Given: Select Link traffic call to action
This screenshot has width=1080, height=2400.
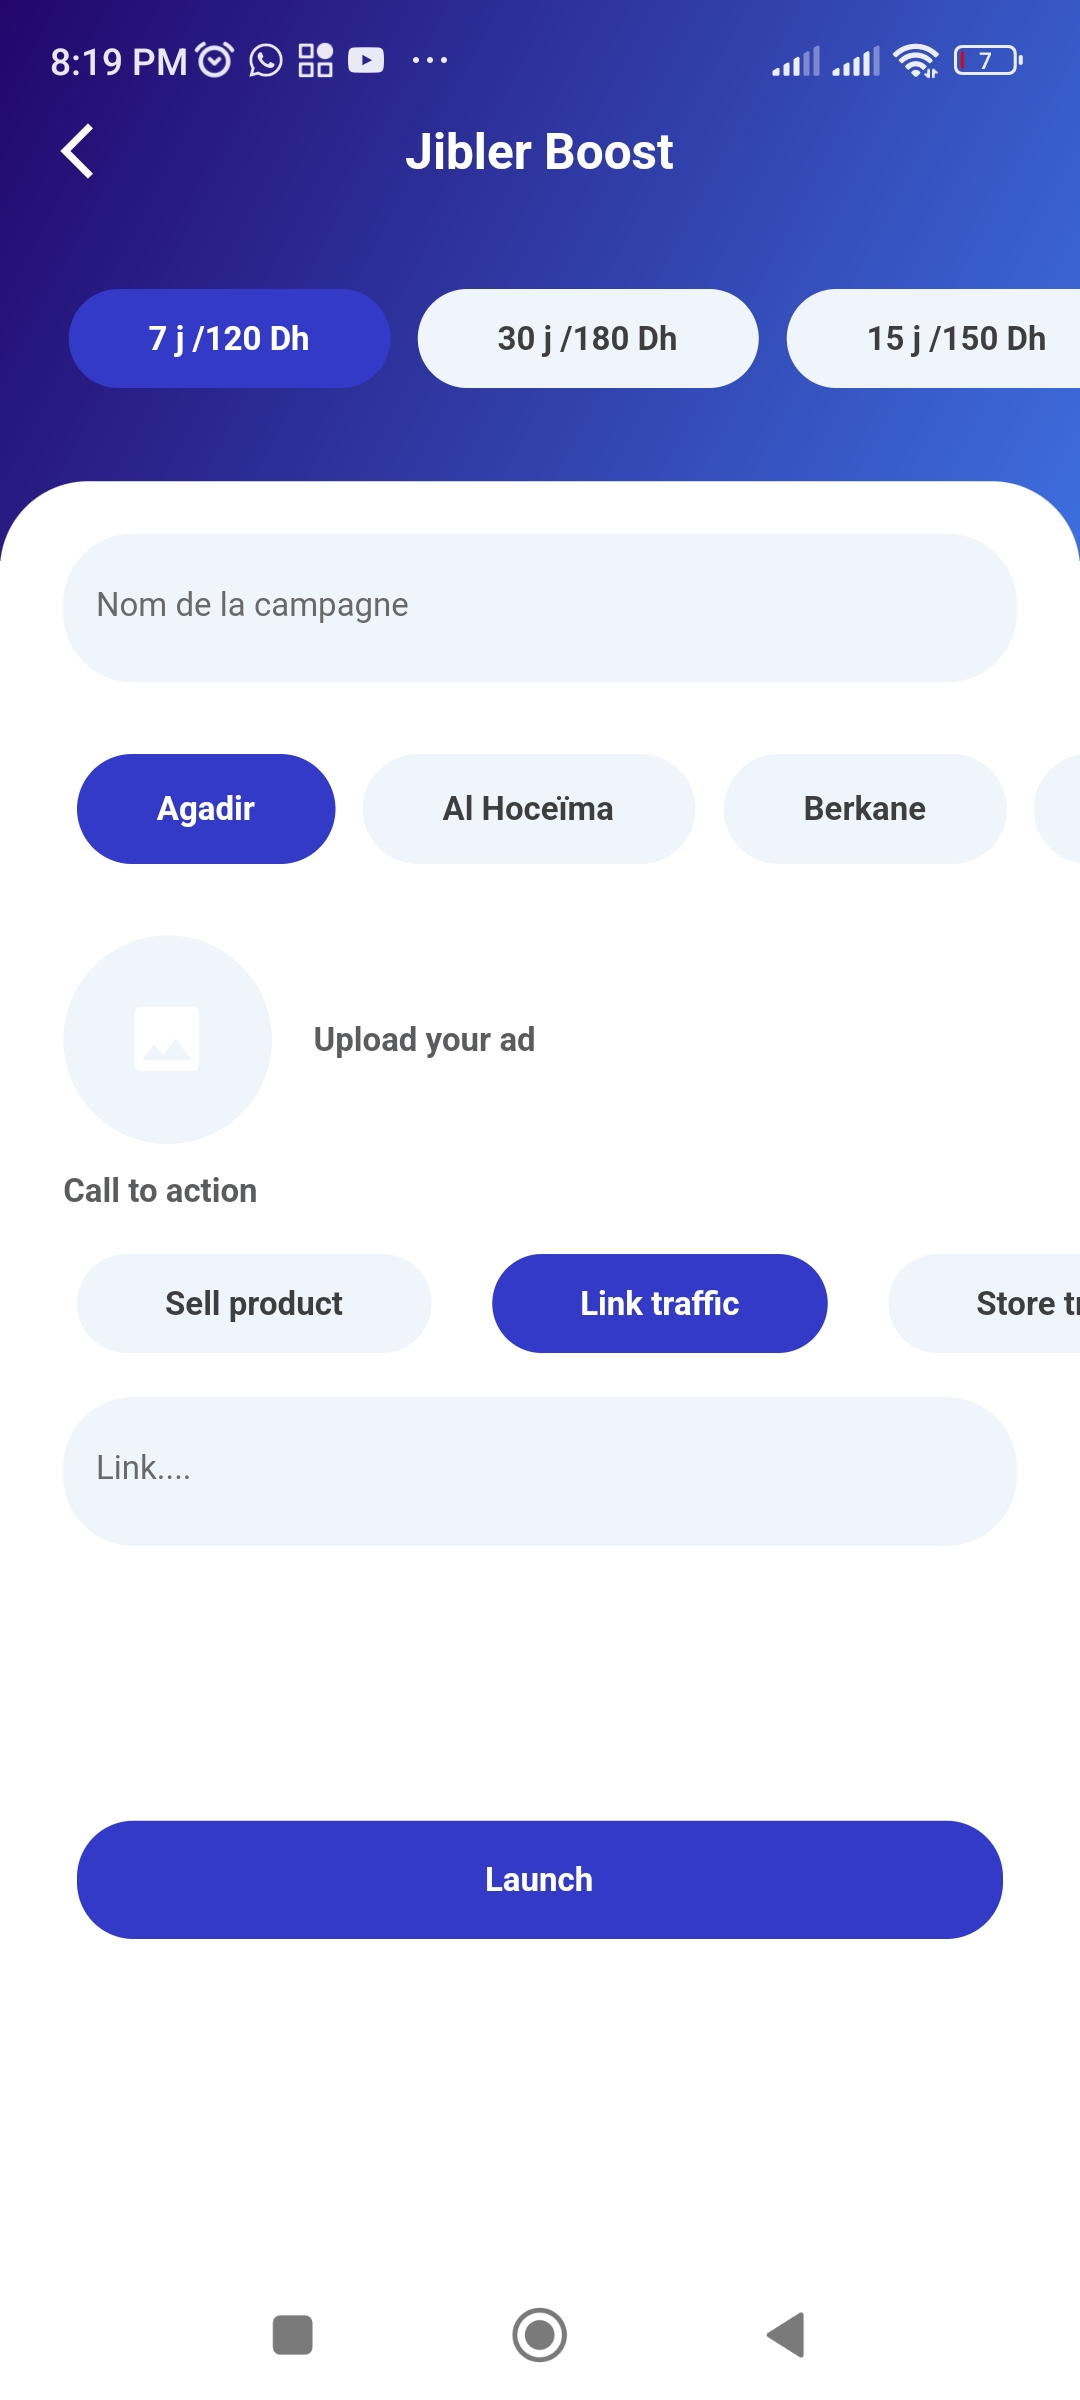Looking at the screenshot, I should [660, 1303].
